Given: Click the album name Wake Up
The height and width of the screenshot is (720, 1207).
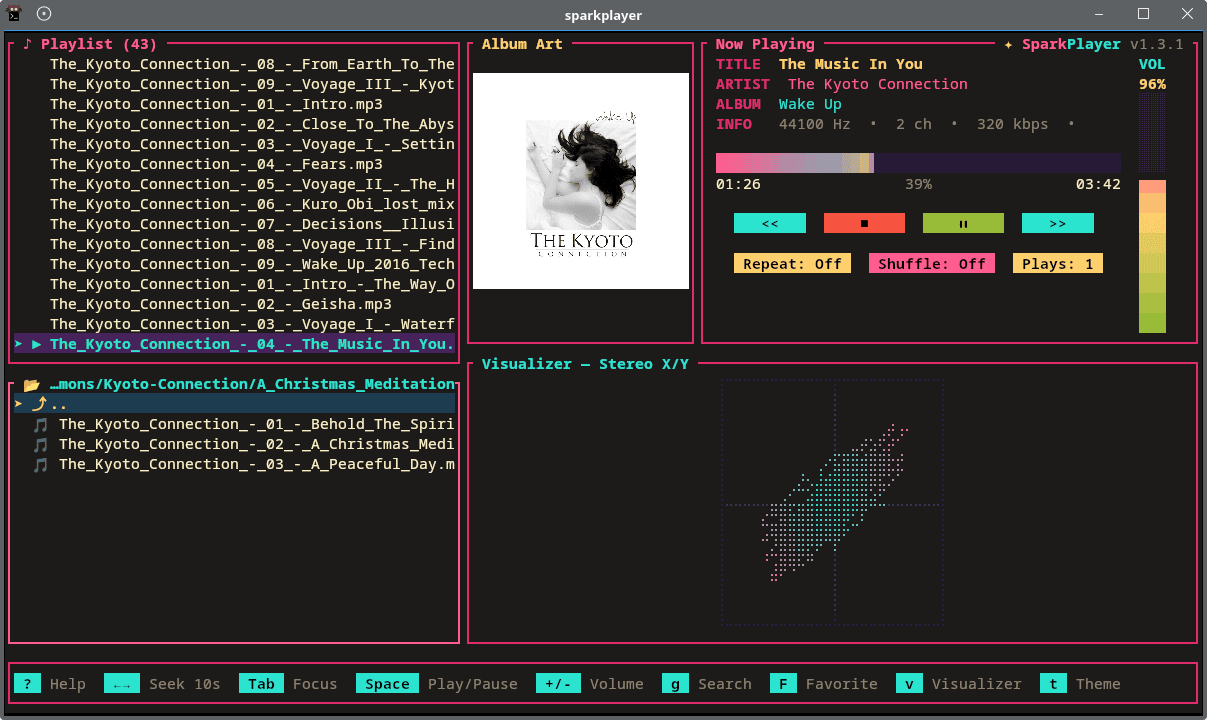Looking at the screenshot, I should coord(810,104).
